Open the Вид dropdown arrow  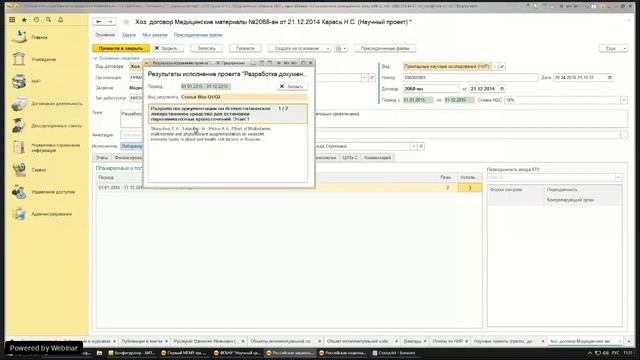pos(495,66)
